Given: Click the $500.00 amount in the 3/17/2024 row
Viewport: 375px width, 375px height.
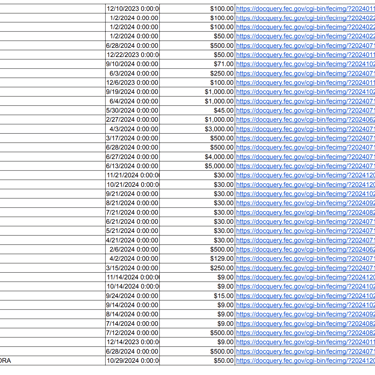Looking at the screenshot, I should pos(197,138).
